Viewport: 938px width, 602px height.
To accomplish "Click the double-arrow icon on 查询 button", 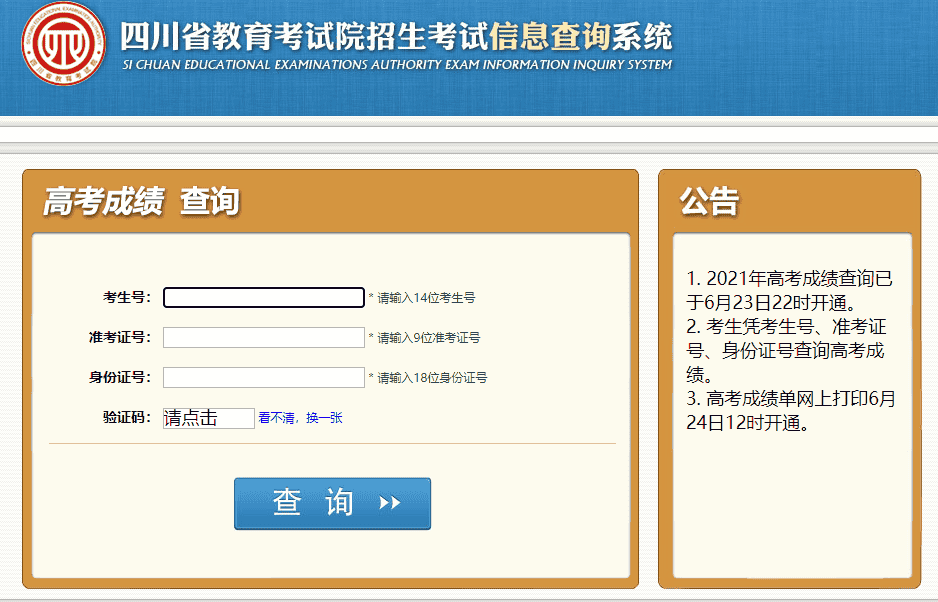I will (390, 503).
